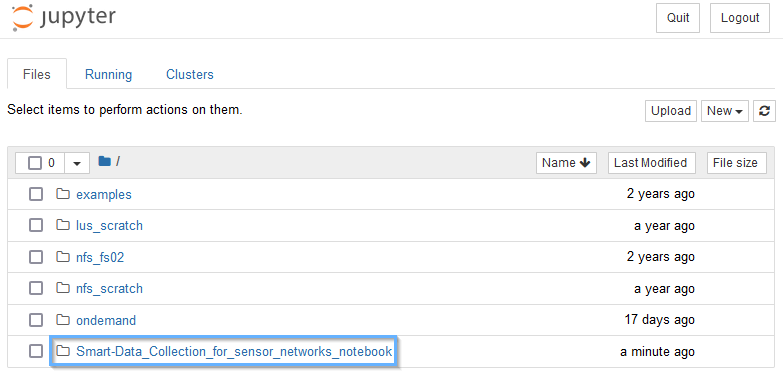Click the Jupyter logo icon
This screenshot has width=783, height=375.
coord(22,17)
